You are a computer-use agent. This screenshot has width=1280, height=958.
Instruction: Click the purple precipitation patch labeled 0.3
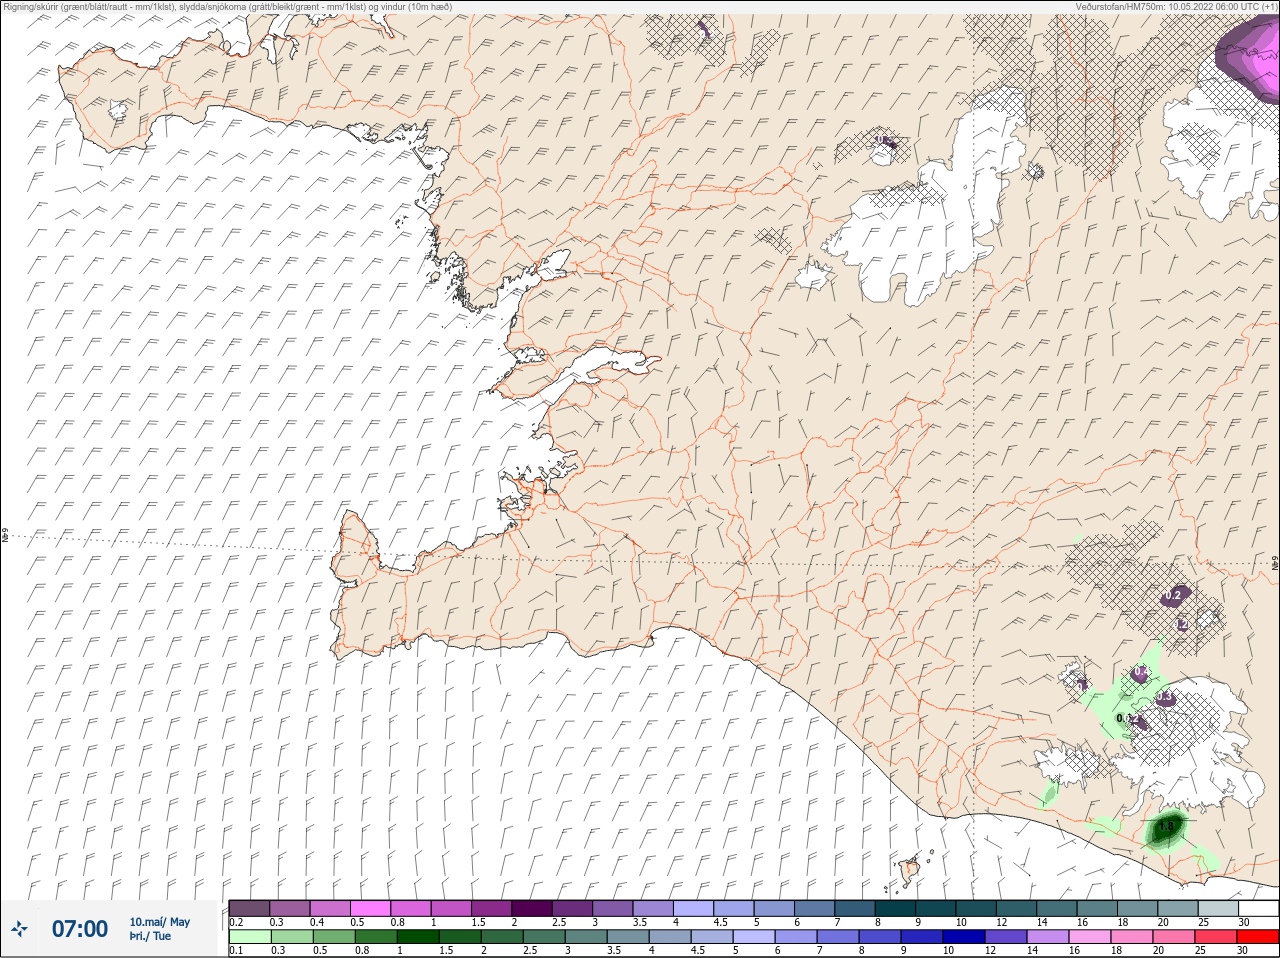click(x=1165, y=697)
